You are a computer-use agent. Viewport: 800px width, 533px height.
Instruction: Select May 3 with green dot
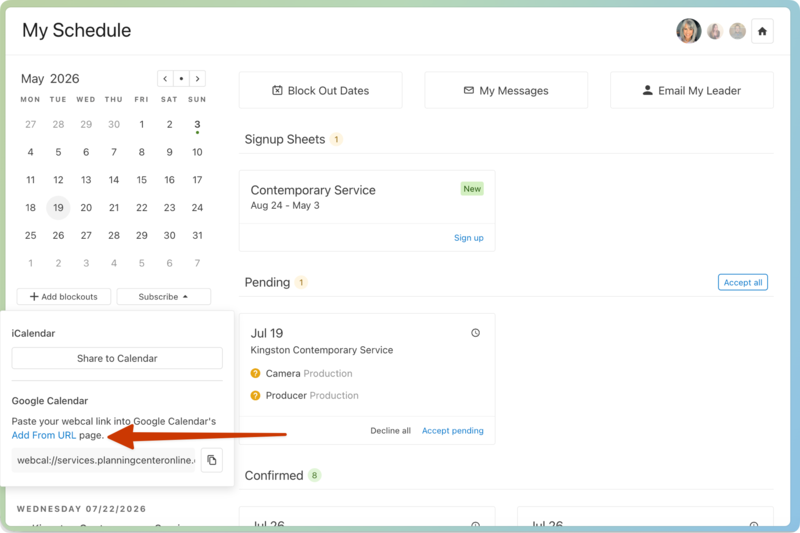197,125
